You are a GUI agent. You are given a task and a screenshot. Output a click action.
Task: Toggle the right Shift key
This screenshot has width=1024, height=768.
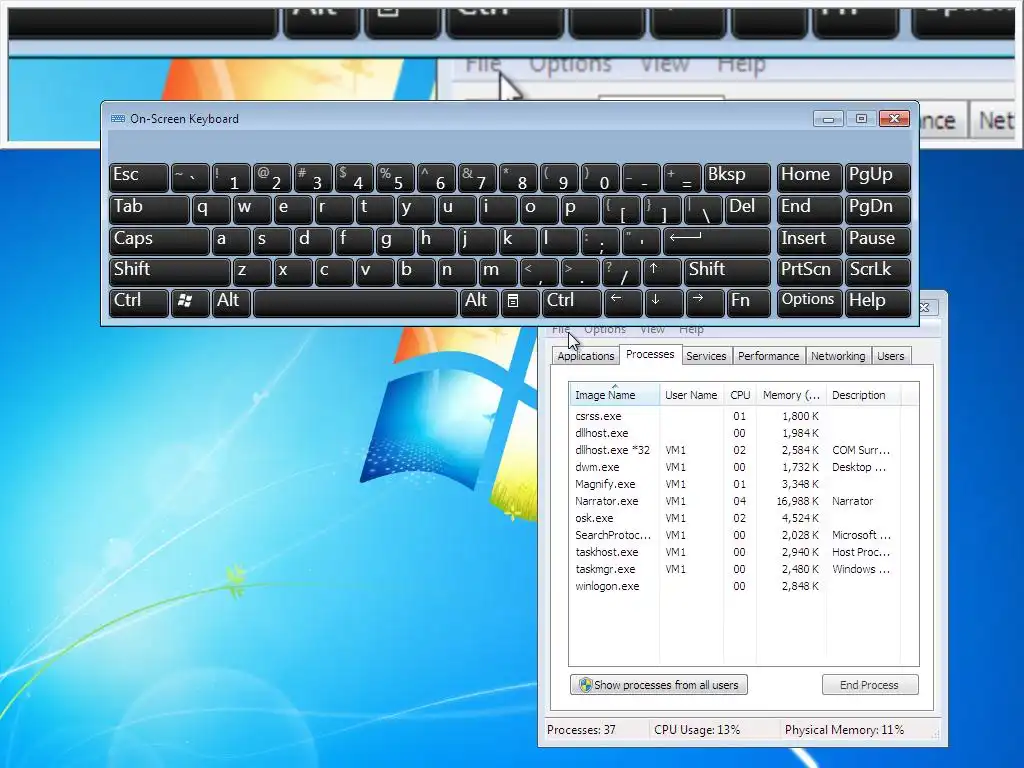pos(727,271)
